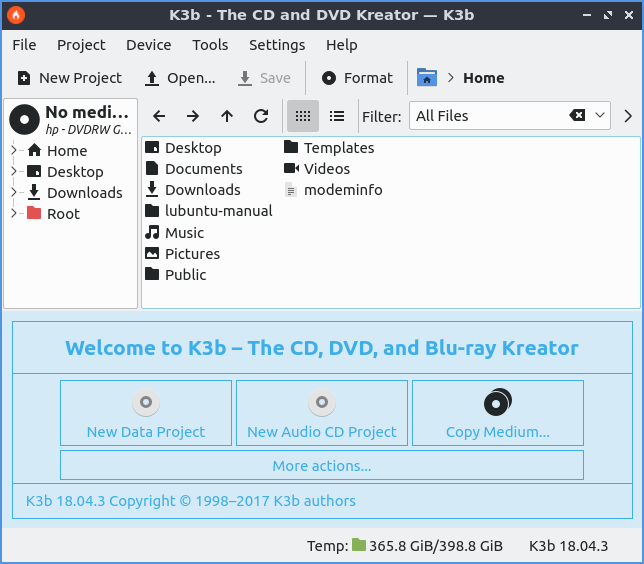Go forward with the right arrow icon
Image resolution: width=644 pixels, height=564 pixels.
[193, 116]
